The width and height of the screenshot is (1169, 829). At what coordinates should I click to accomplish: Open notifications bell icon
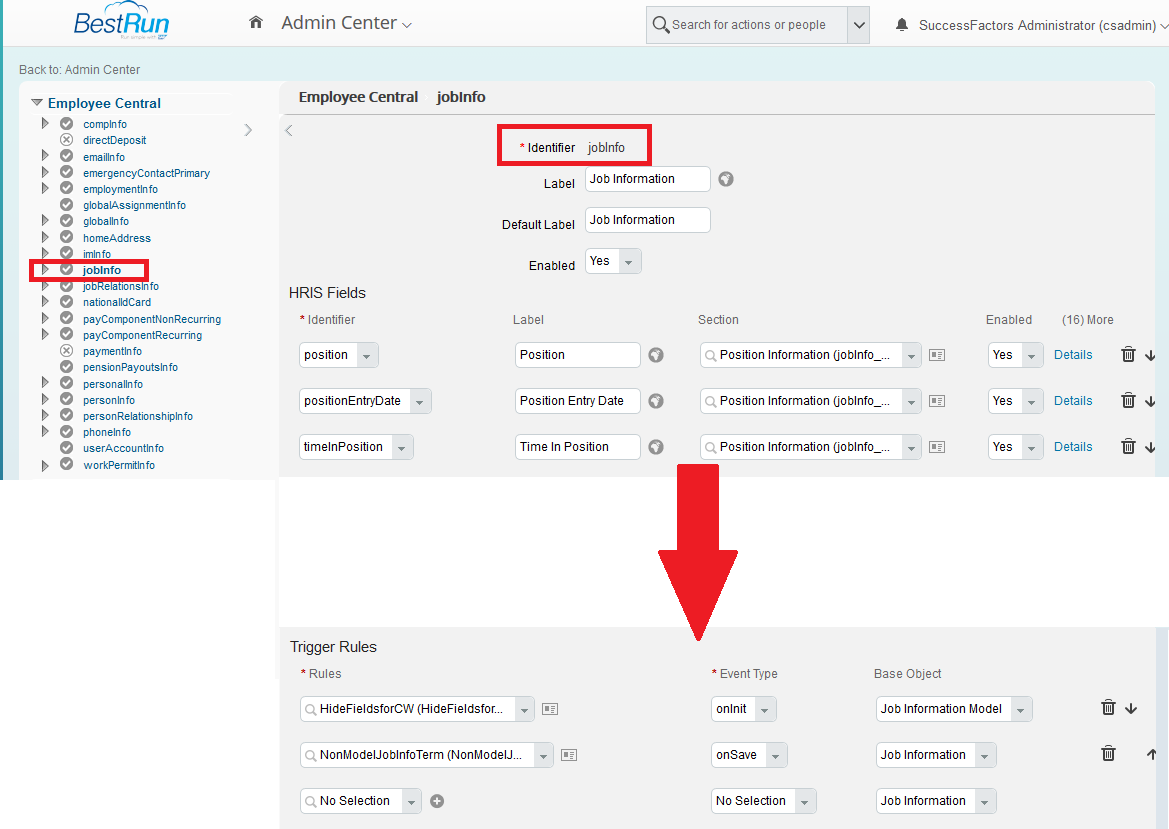[x=901, y=25]
